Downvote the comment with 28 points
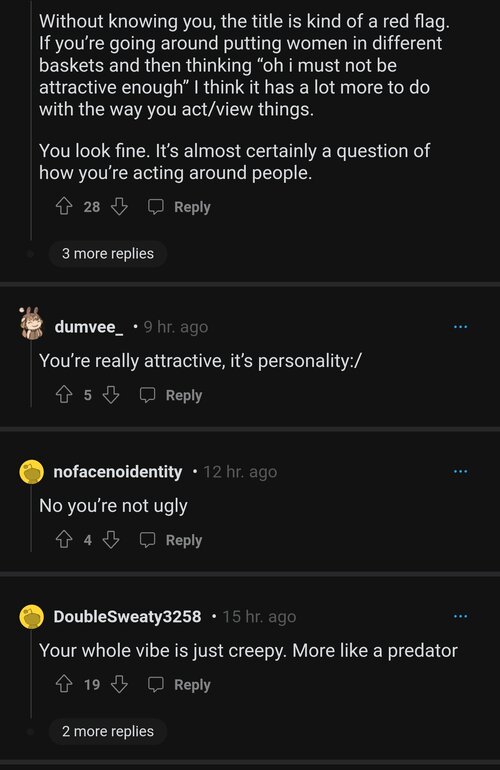 pyautogui.click(x=119, y=207)
